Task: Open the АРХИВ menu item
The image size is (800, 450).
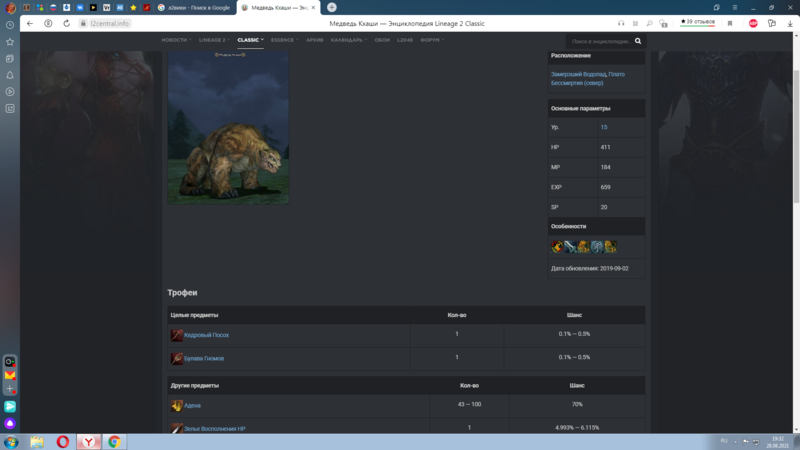Action: pyautogui.click(x=315, y=40)
